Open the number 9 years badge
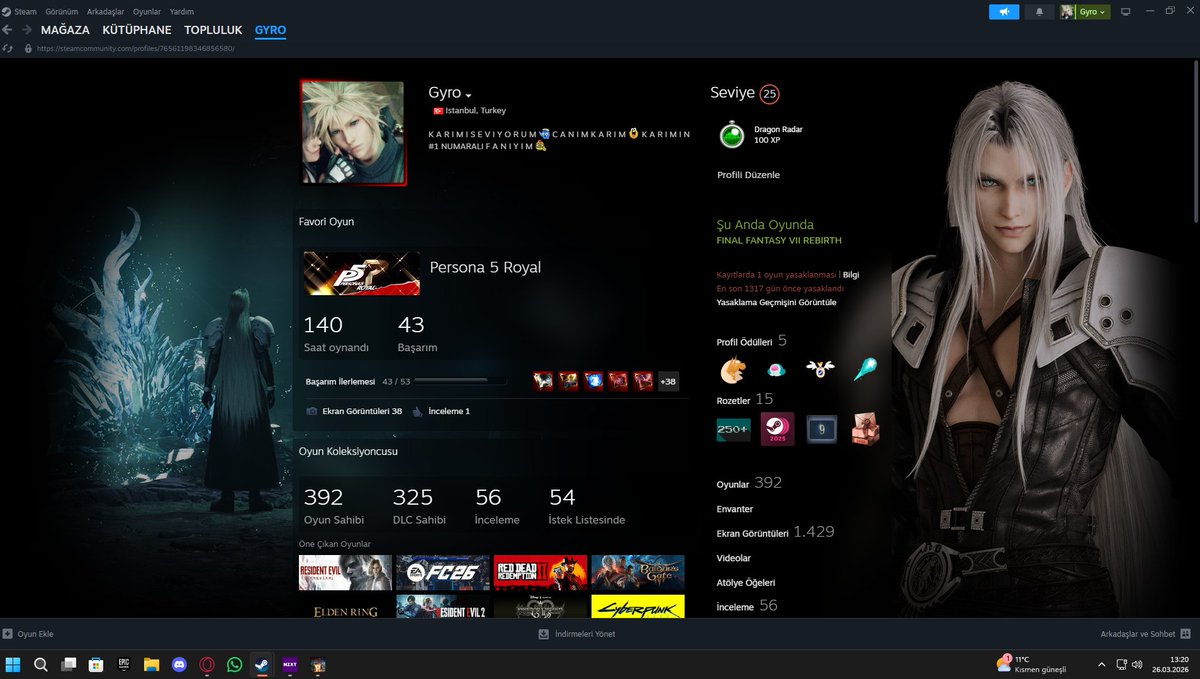The height and width of the screenshot is (679, 1200). click(821, 429)
